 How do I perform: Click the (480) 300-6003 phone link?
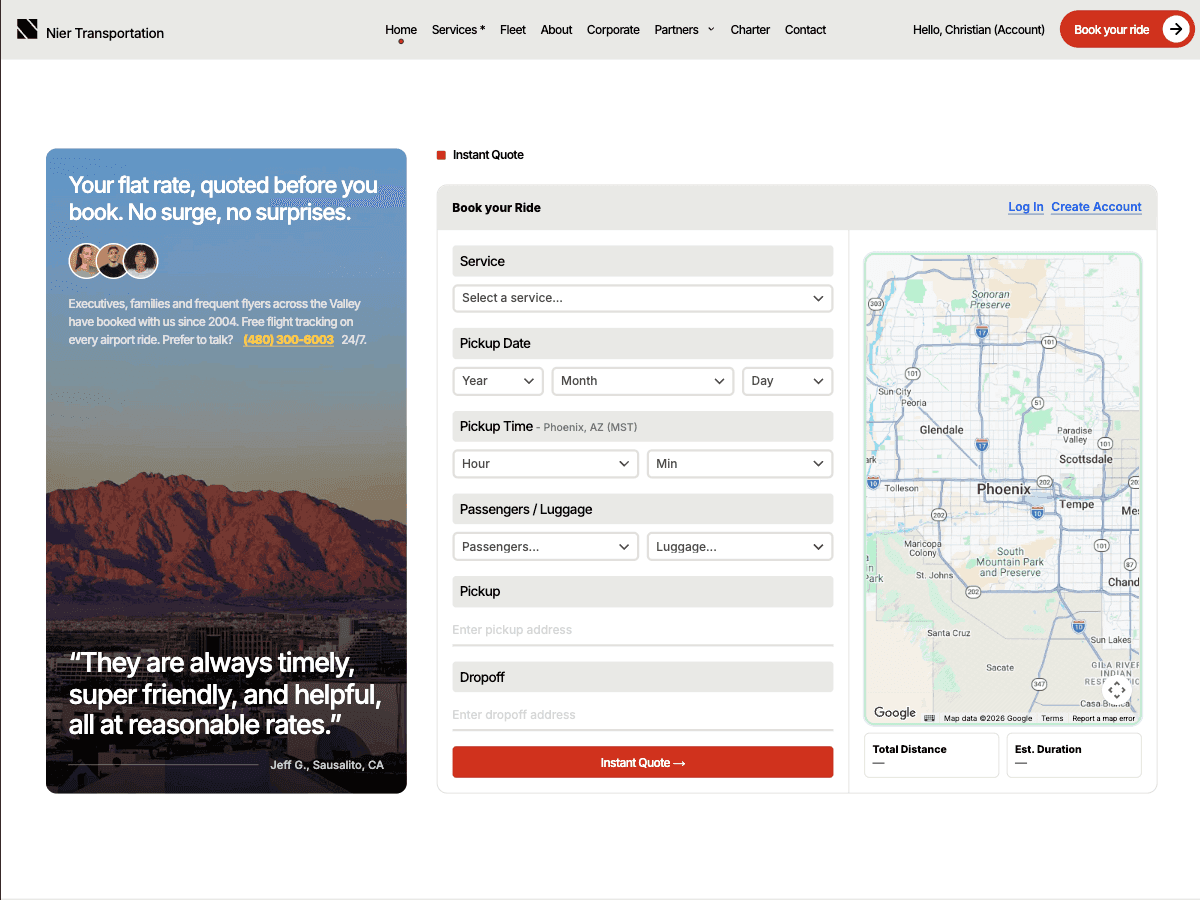coord(288,340)
